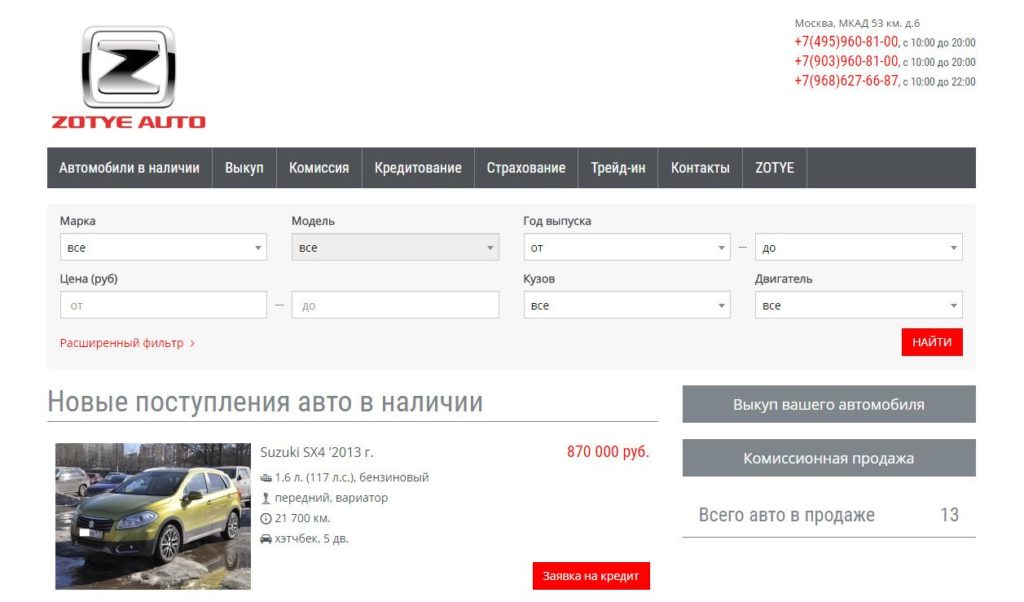This screenshot has width=1024, height=602.
Task: Open Автомобили в наличии menu item
Action: (x=129, y=168)
